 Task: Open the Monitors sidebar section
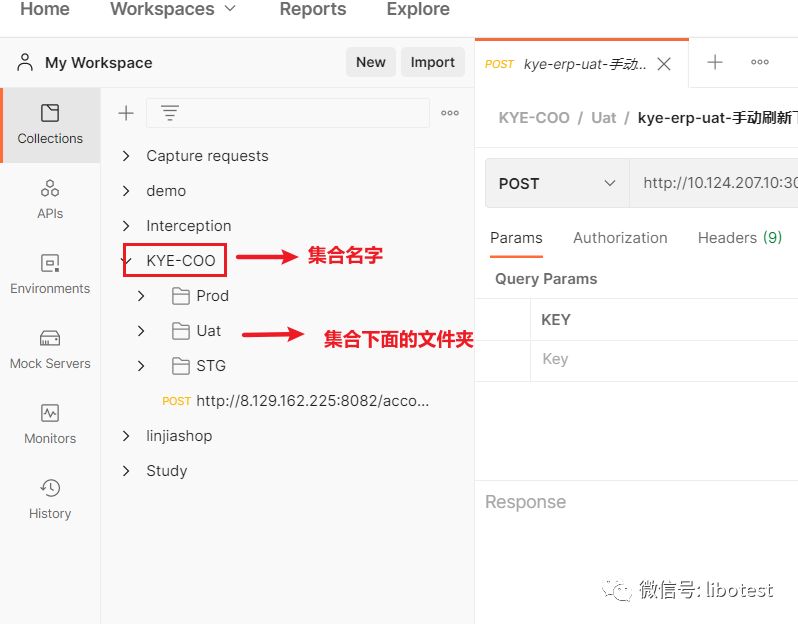click(x=50, y=424)
